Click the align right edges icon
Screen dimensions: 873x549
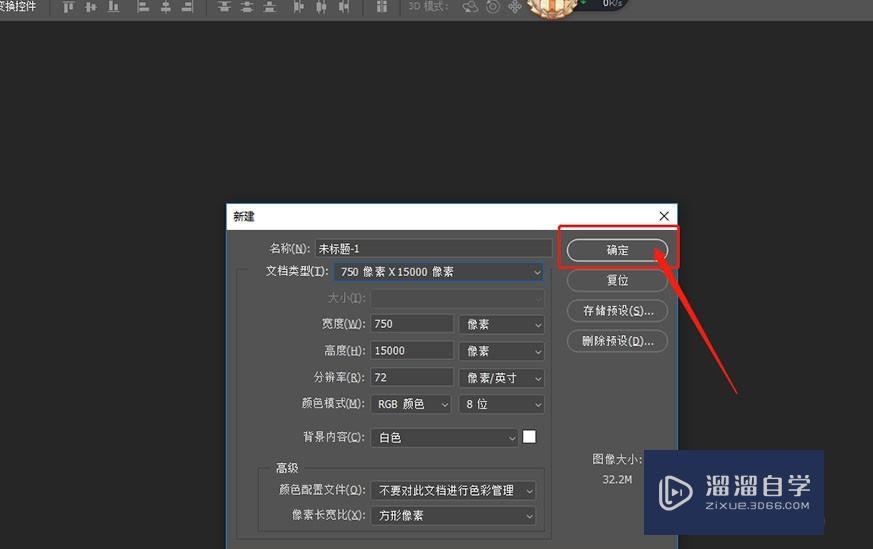pos(188,7)
